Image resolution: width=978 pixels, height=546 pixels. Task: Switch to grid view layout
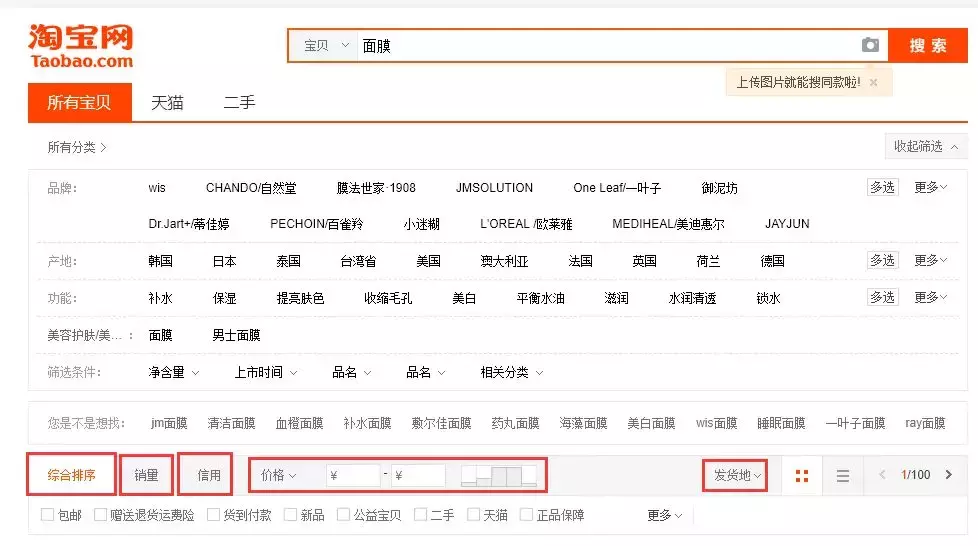[801, 475]
